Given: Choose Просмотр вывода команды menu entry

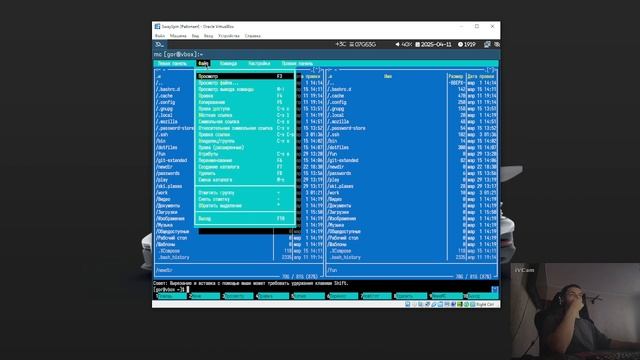Looking at the screenshot, I should point(245,89).
